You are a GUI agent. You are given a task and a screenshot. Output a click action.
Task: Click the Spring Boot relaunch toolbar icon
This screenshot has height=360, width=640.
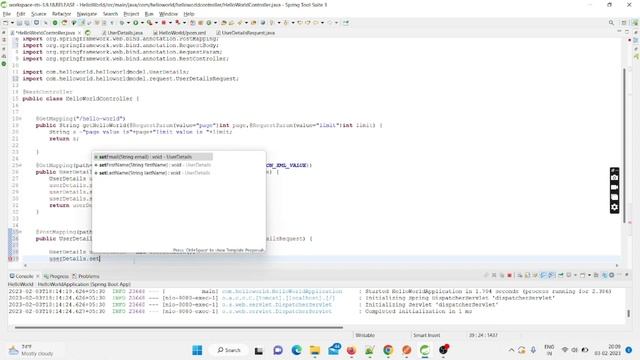pyautogui.click(x=64, y=23)
